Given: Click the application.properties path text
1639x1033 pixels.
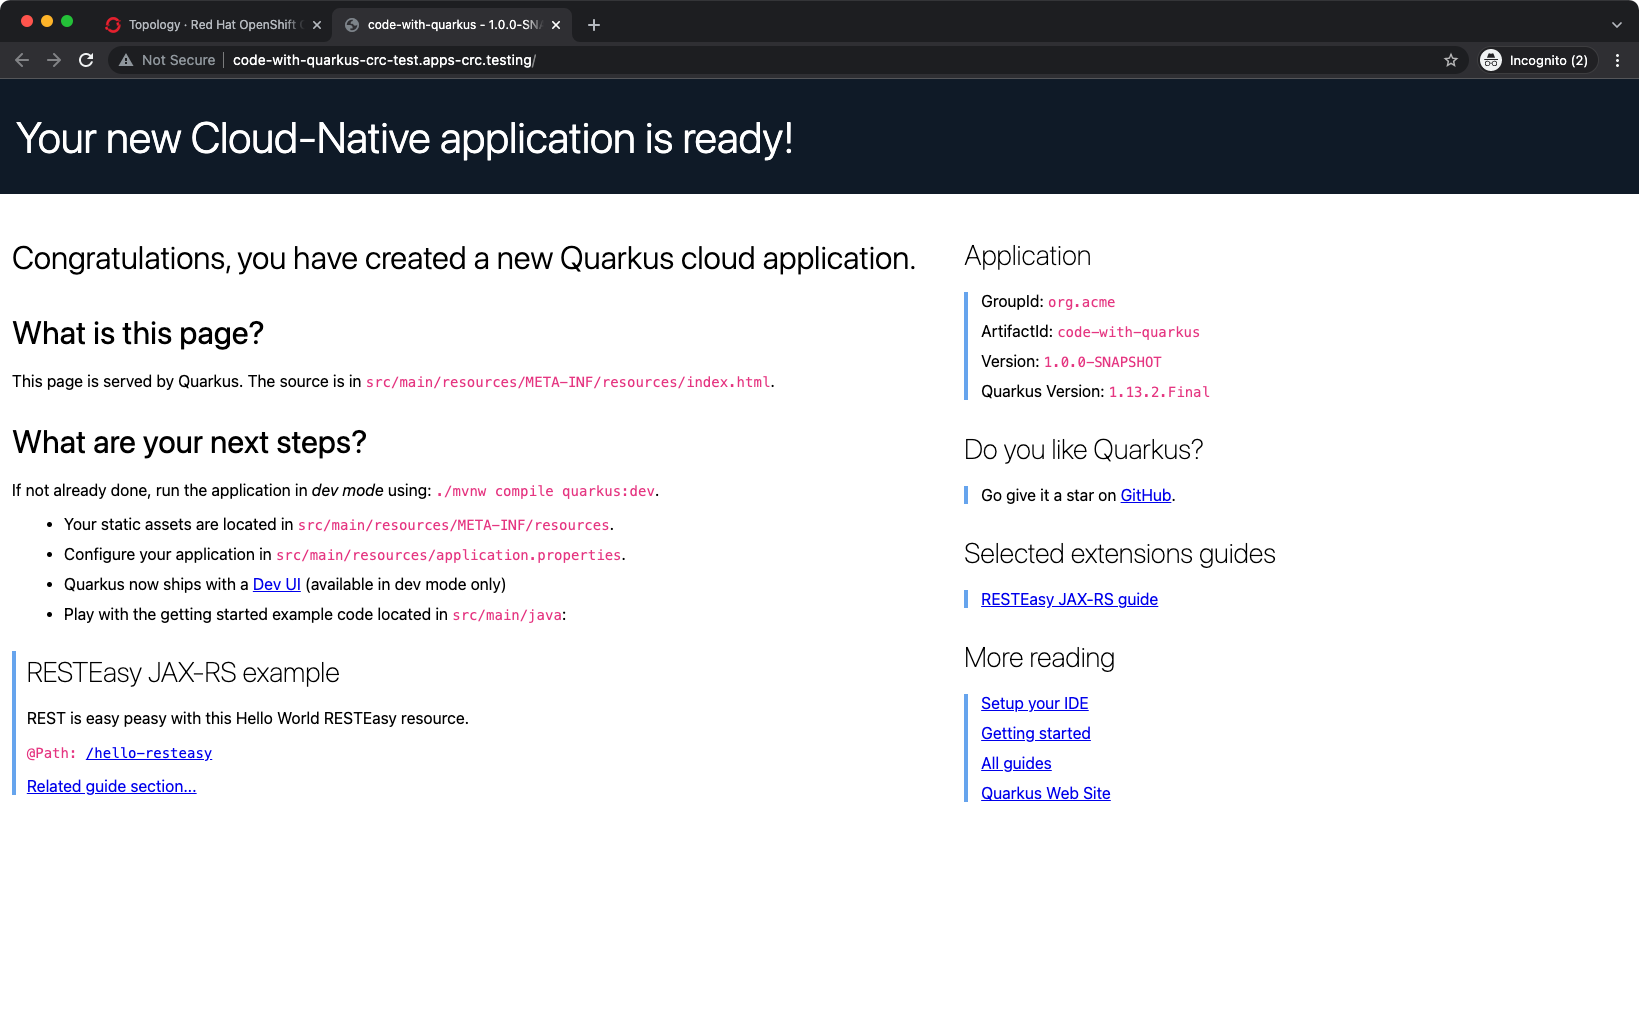Looking at the screenshot, I should (x=449, y=555).
